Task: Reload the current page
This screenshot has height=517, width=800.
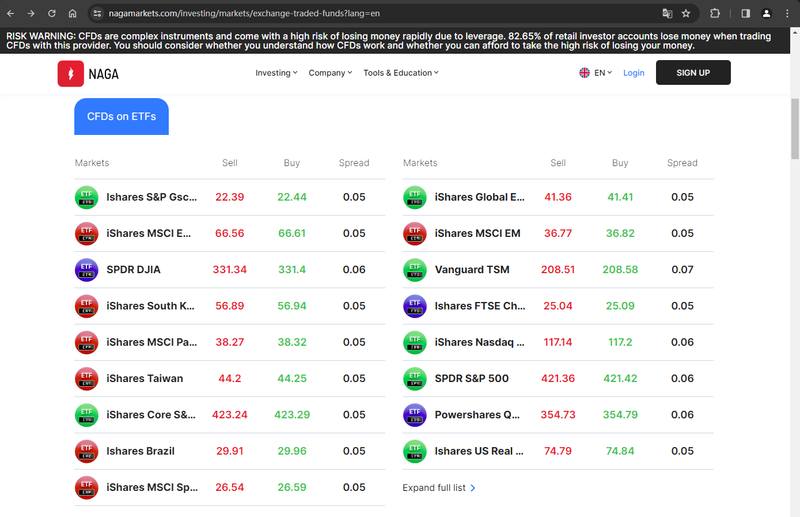Action: [x=52, y=13]
